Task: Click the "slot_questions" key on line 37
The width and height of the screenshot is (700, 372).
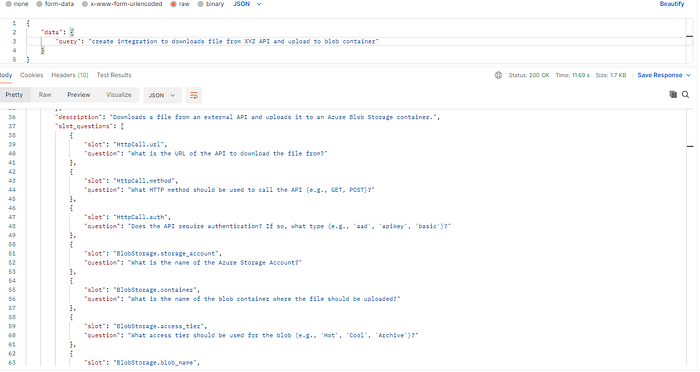Action: (x=84, y=126)
